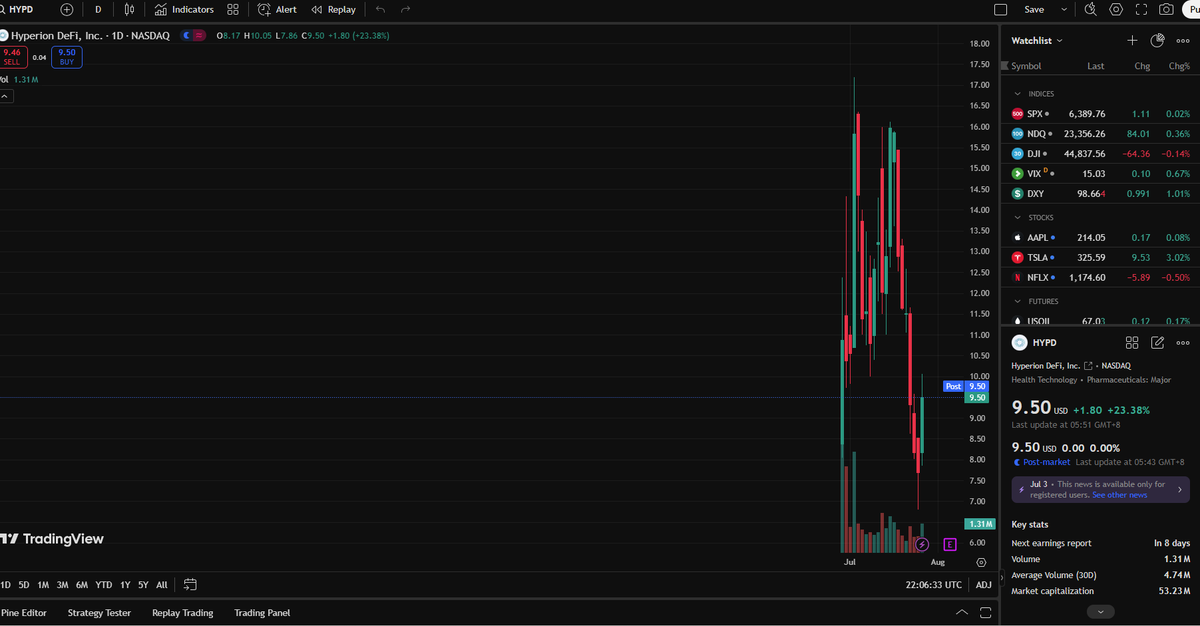
Task: Open the Pine Editor tab
Action: tap(24, 613)
